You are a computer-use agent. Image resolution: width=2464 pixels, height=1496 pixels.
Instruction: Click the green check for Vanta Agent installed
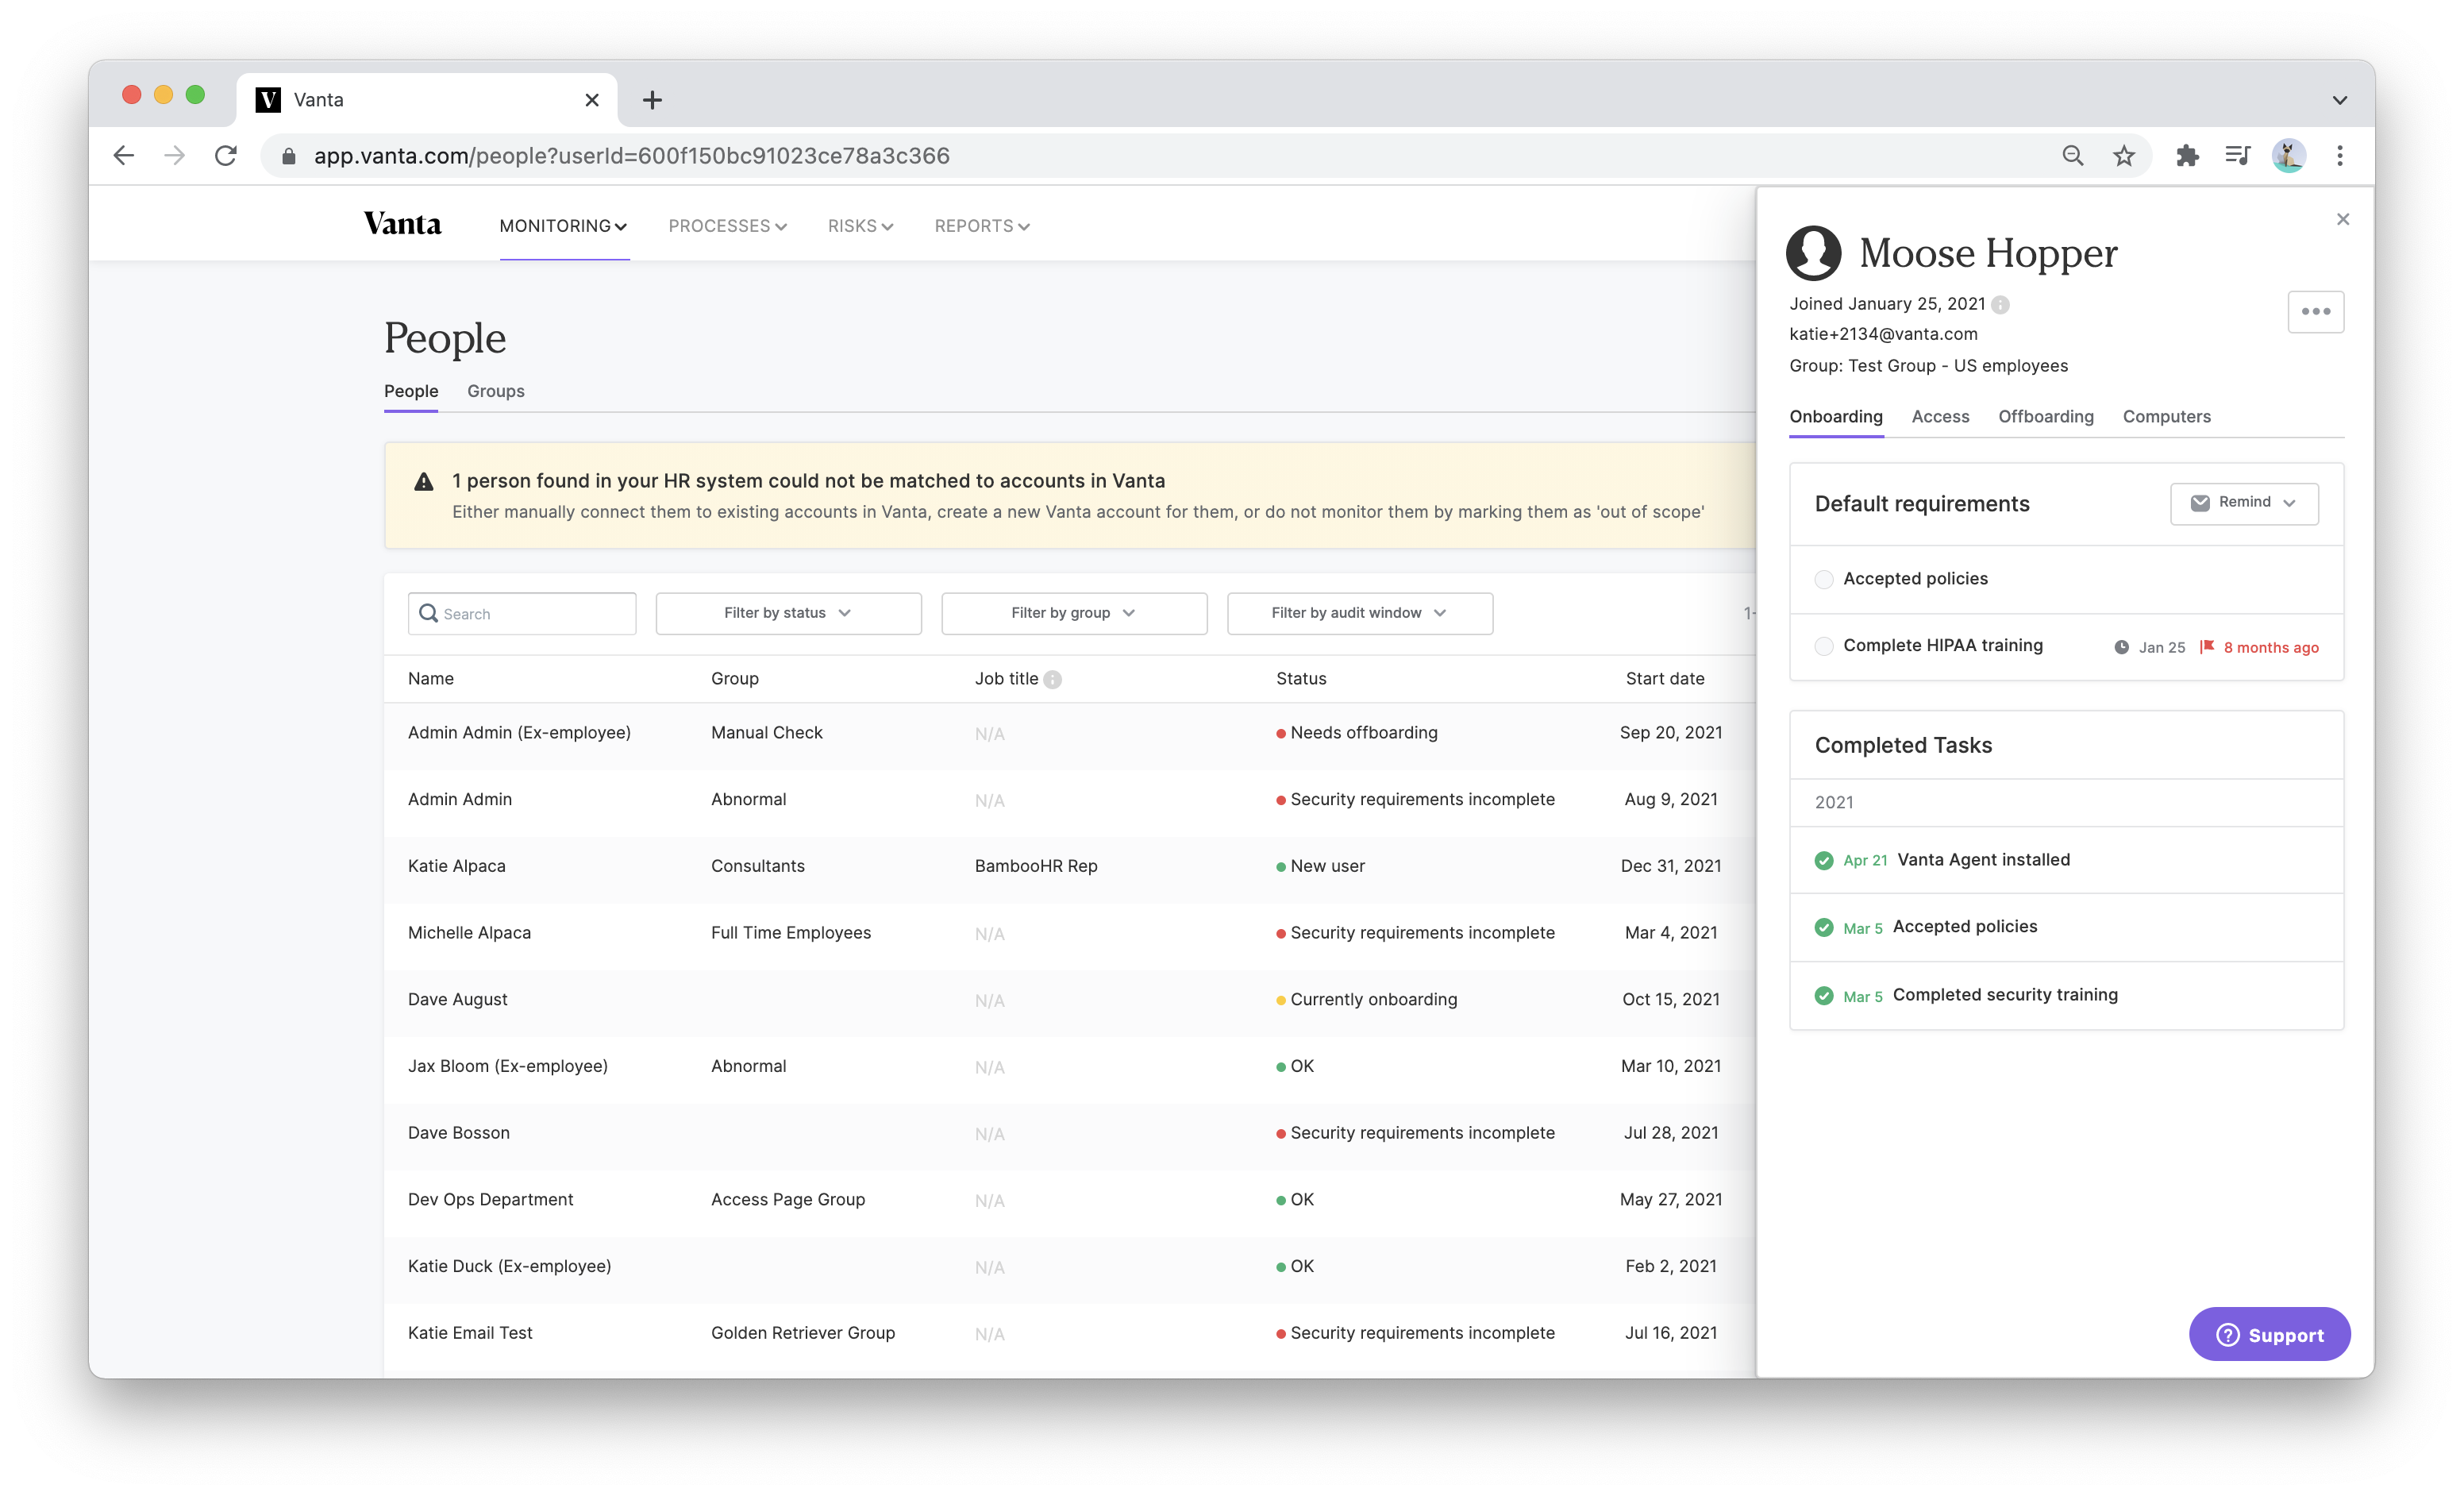pos(1824,860)
